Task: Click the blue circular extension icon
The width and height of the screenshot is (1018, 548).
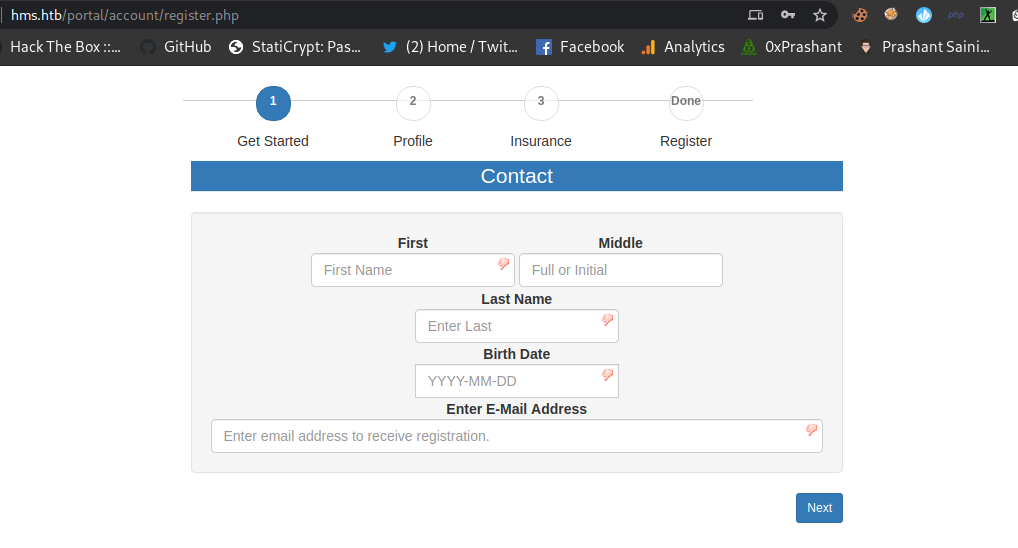Action: pos(924,15)
